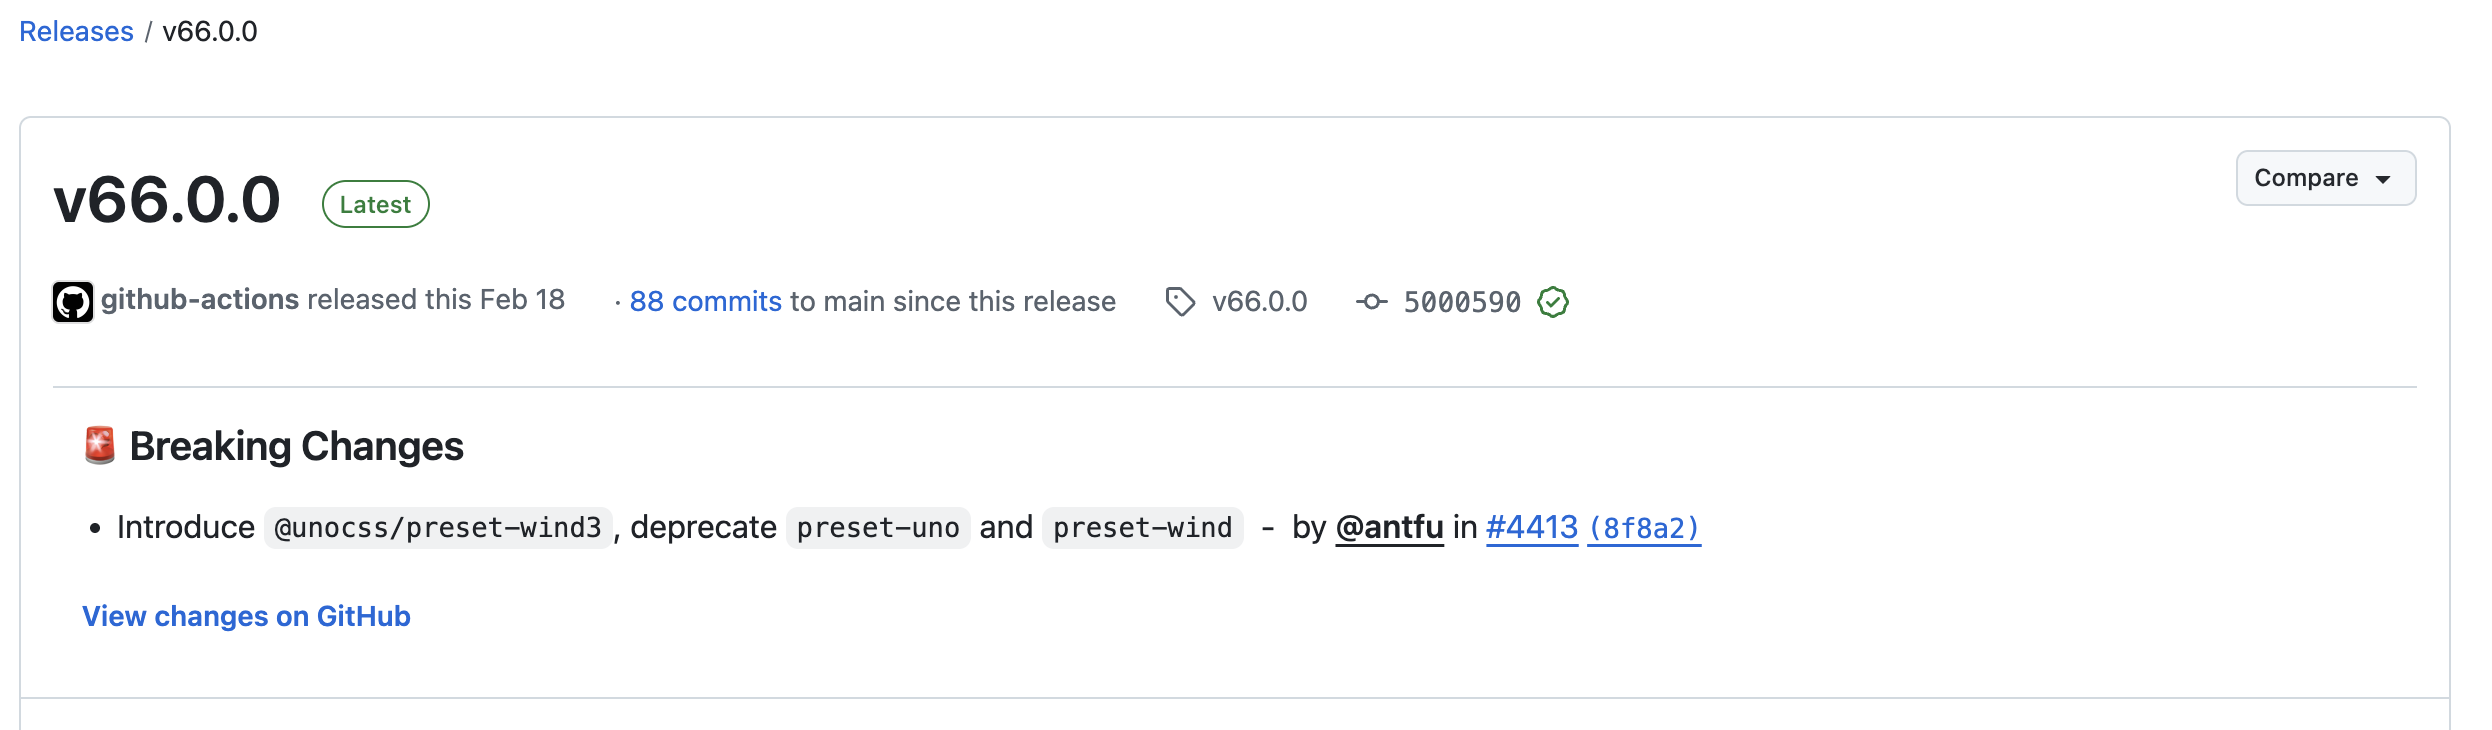
Task: Open the Compare dropdown
Action: point(2326,178)
